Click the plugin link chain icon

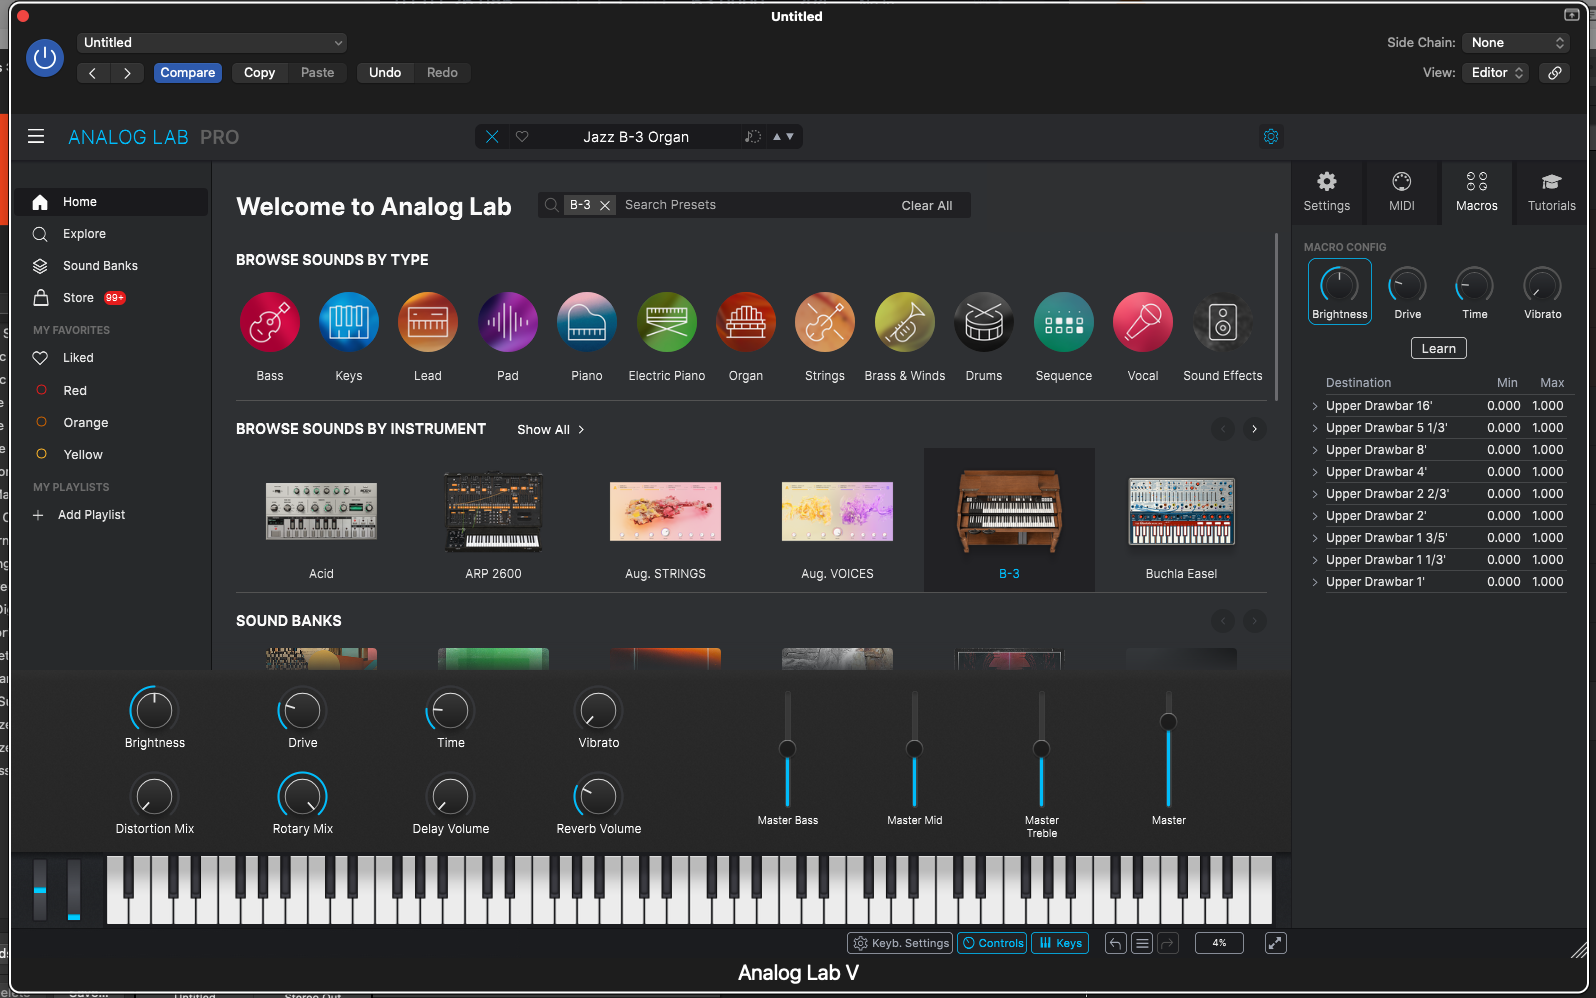tap(1555, 73)
